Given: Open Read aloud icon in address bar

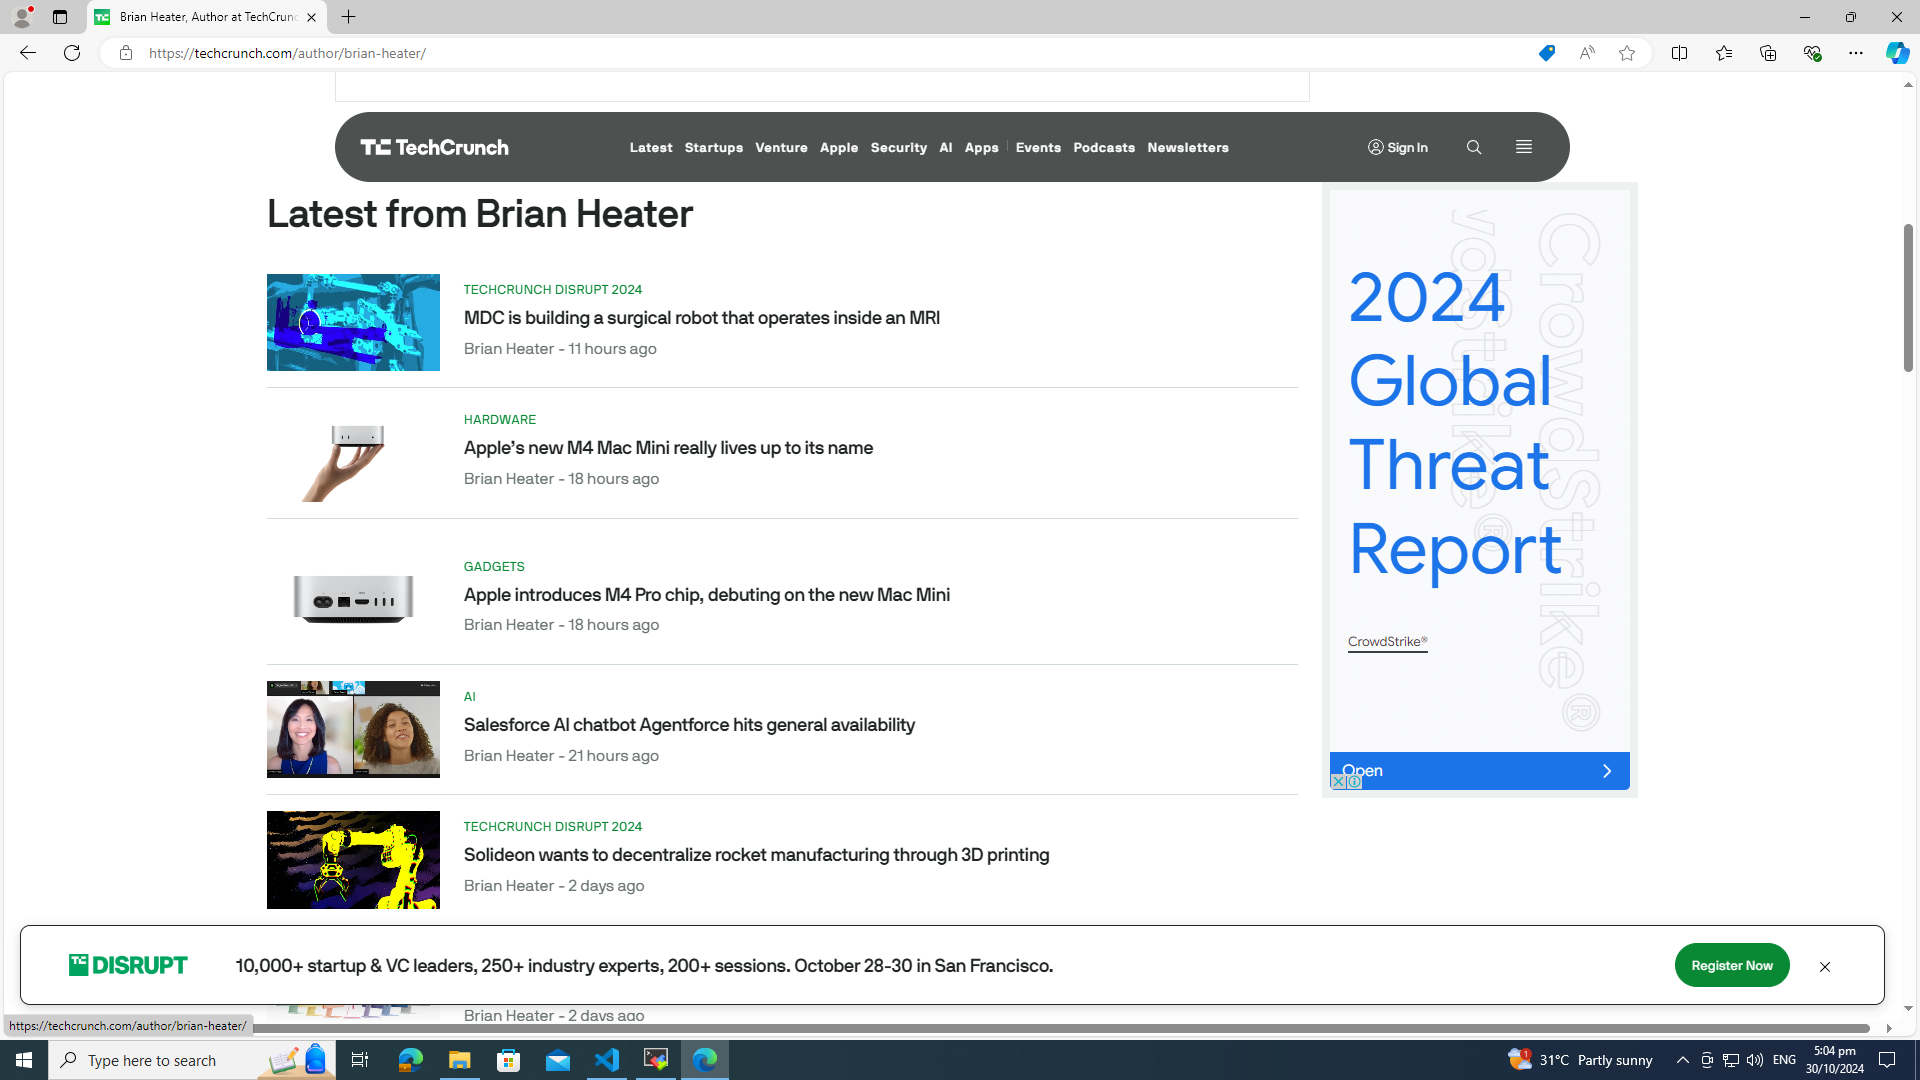Looking at the screenshot, I should (1587, 53).
